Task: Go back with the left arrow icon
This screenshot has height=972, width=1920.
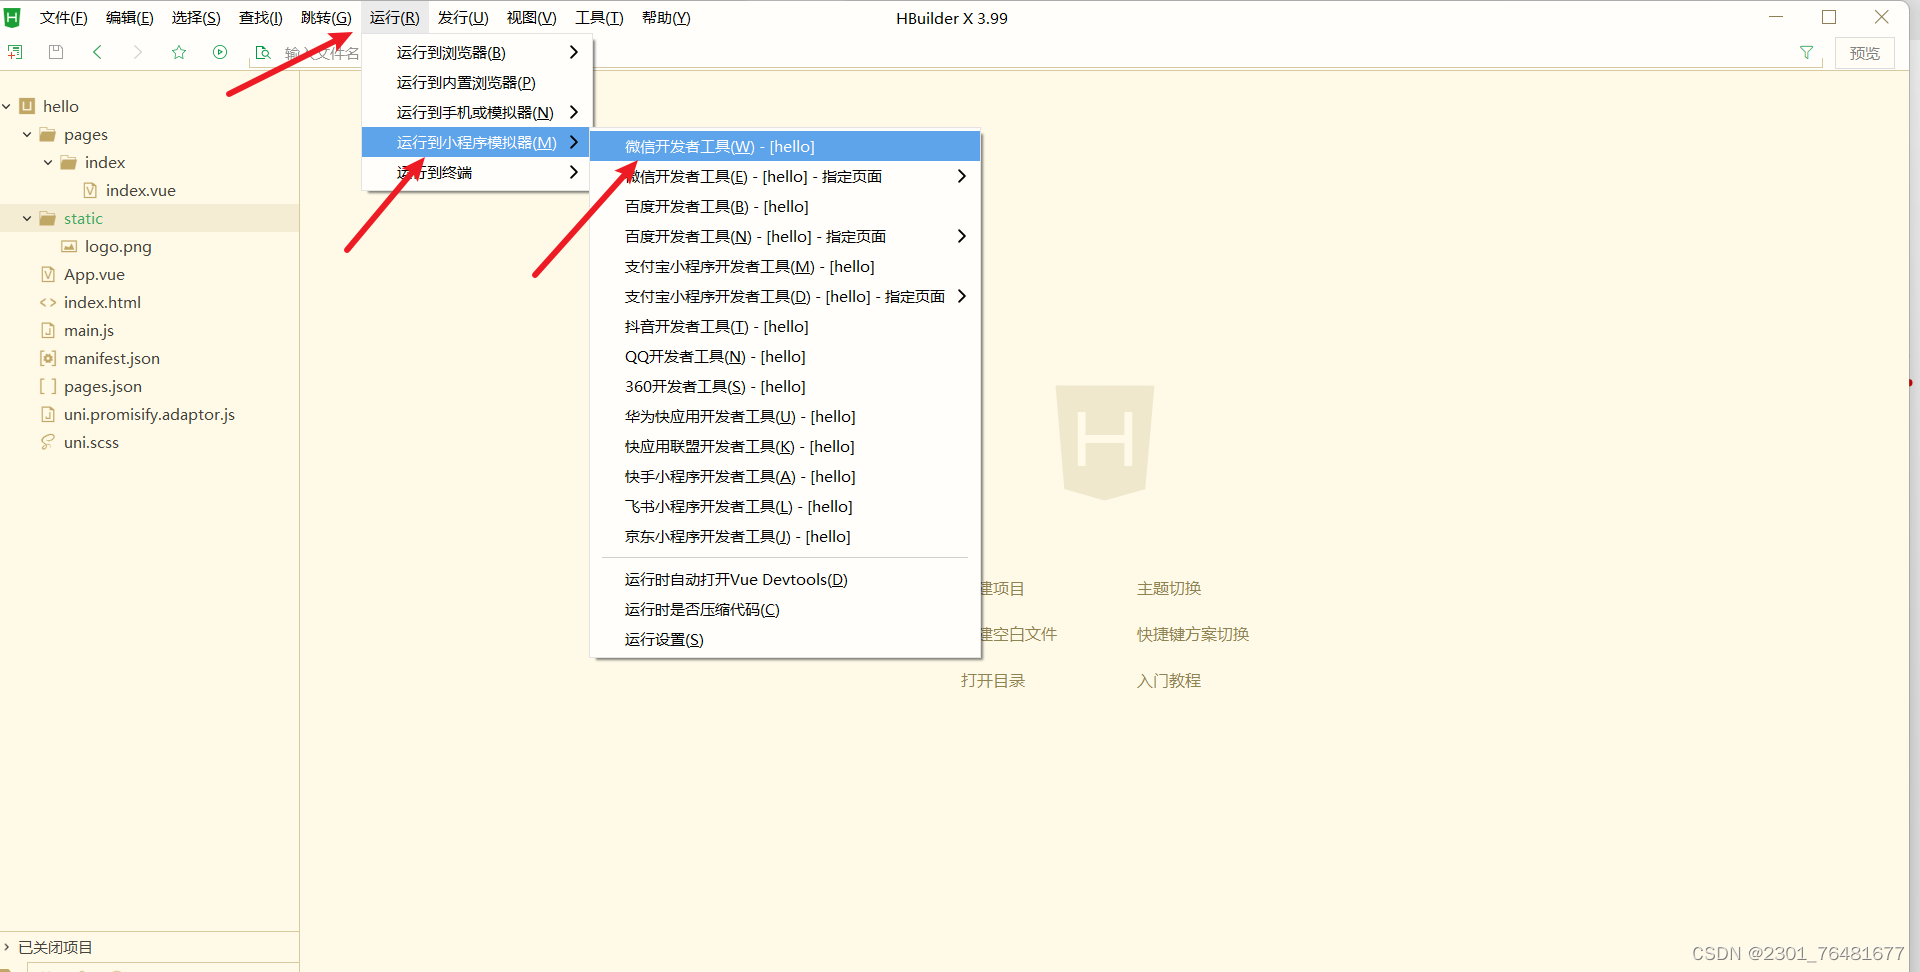Action: tap(97, 52)
